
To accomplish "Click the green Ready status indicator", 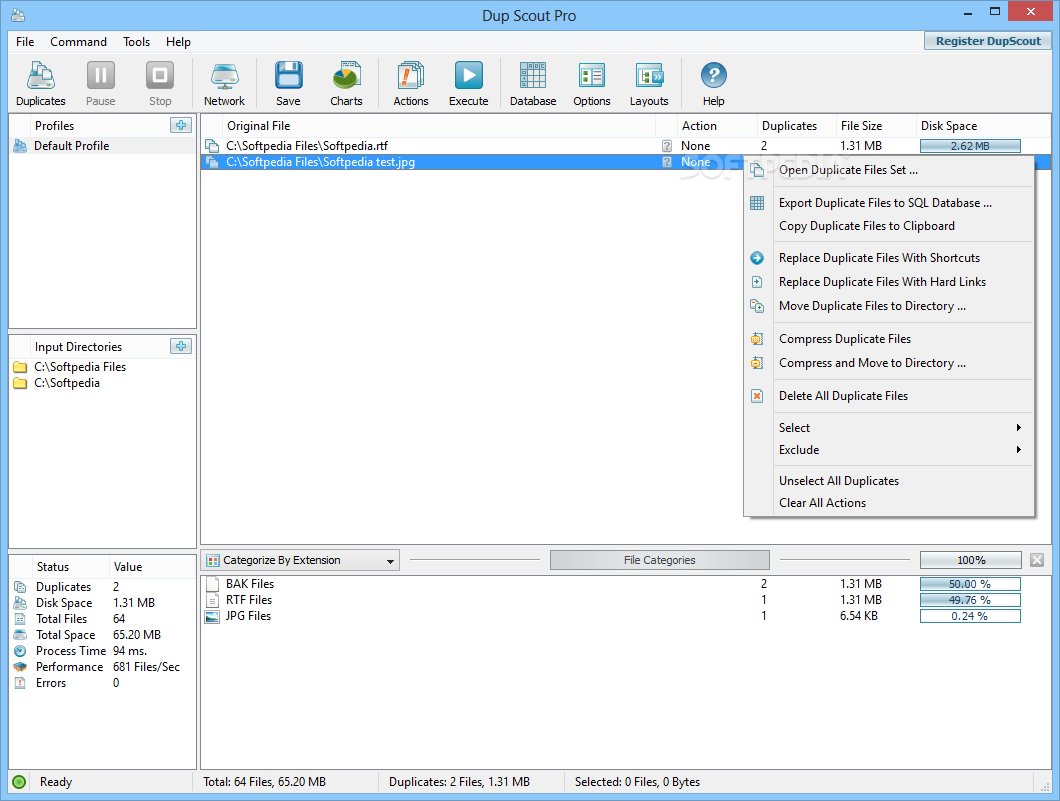I will 19,782.
